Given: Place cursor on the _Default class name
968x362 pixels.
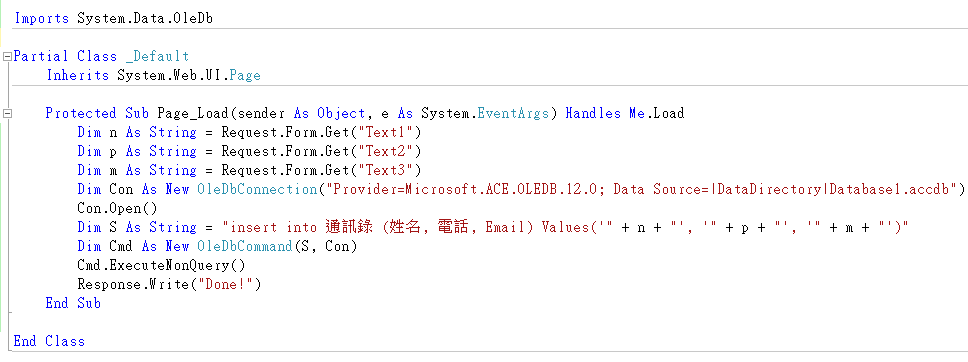Looking at the screenshot, I should tap(157, 57).
